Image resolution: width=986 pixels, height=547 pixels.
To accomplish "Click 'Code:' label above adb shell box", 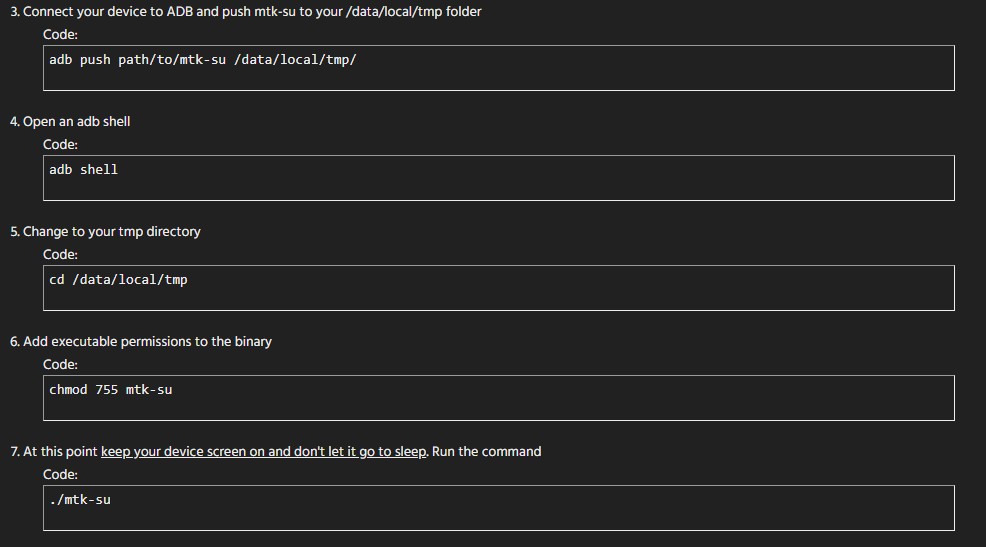I will 60,145.
